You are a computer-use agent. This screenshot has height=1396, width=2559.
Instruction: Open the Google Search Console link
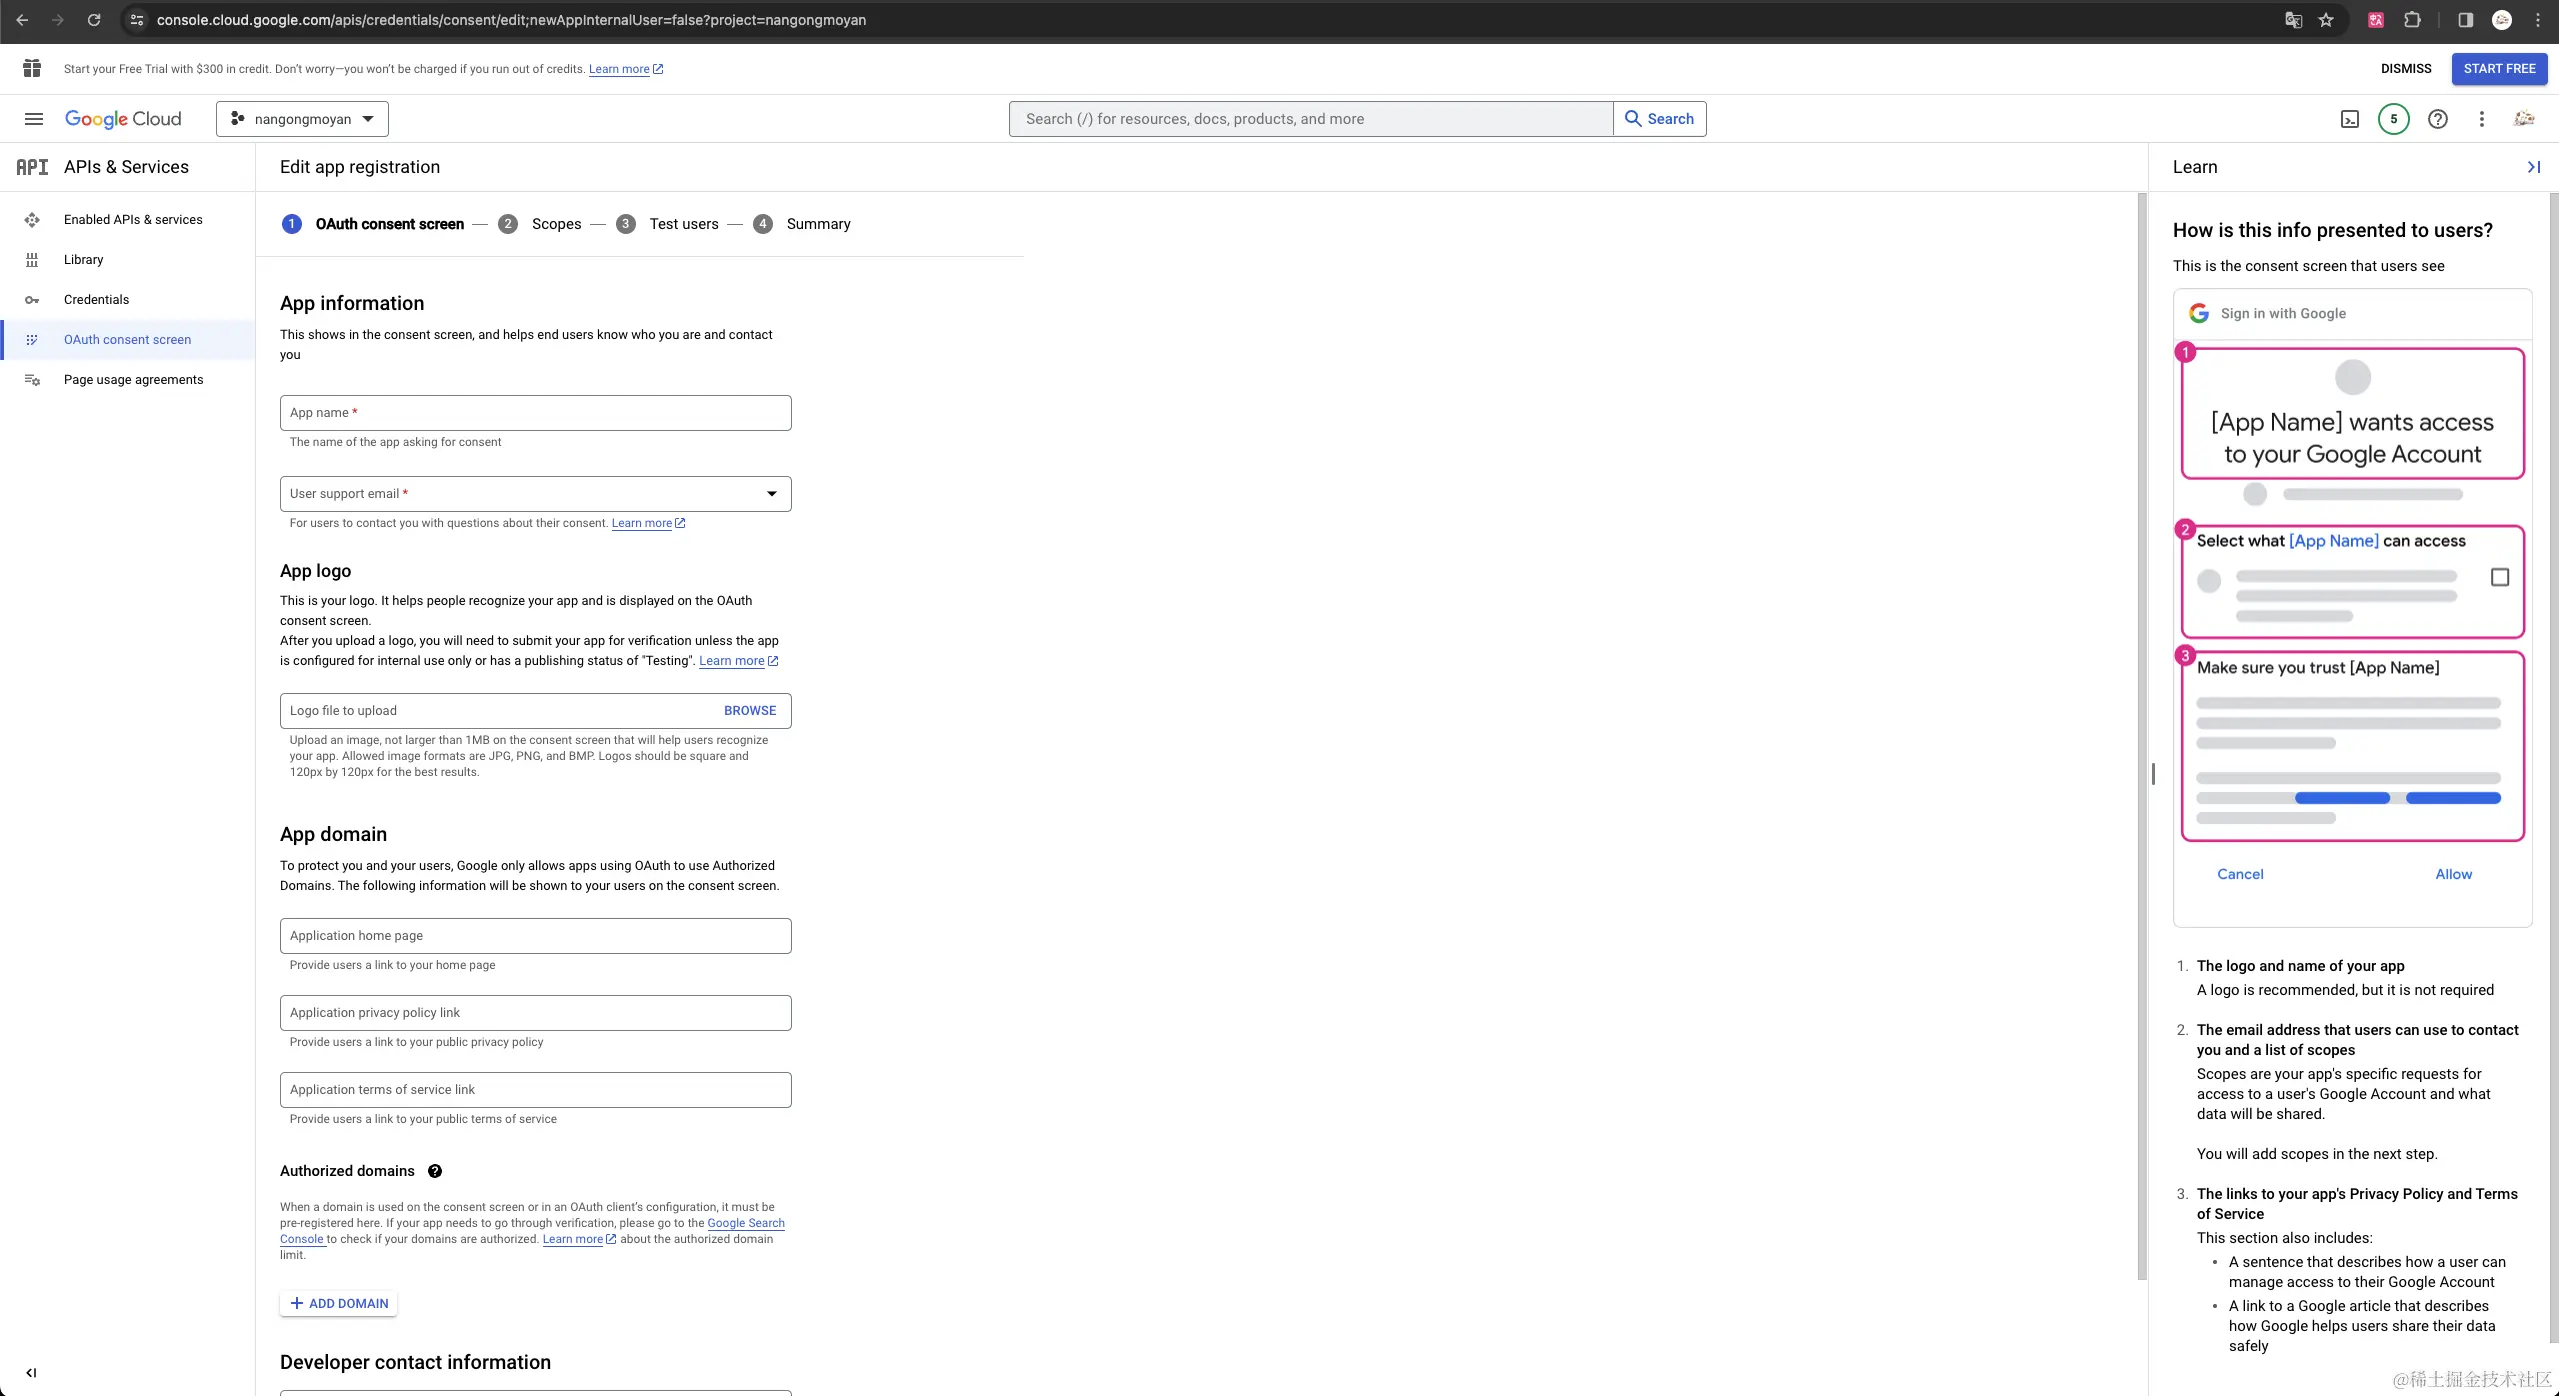[745, 1223]
